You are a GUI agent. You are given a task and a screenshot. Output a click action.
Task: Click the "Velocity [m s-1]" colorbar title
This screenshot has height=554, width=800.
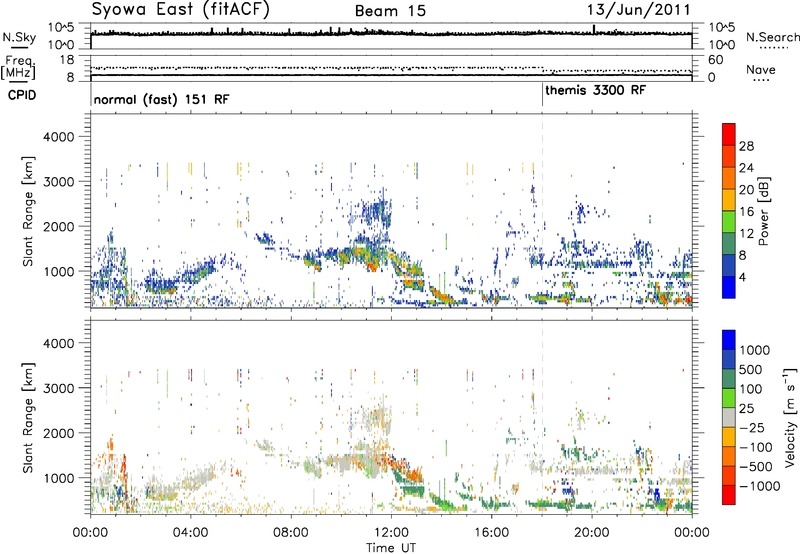coord(790,417)
